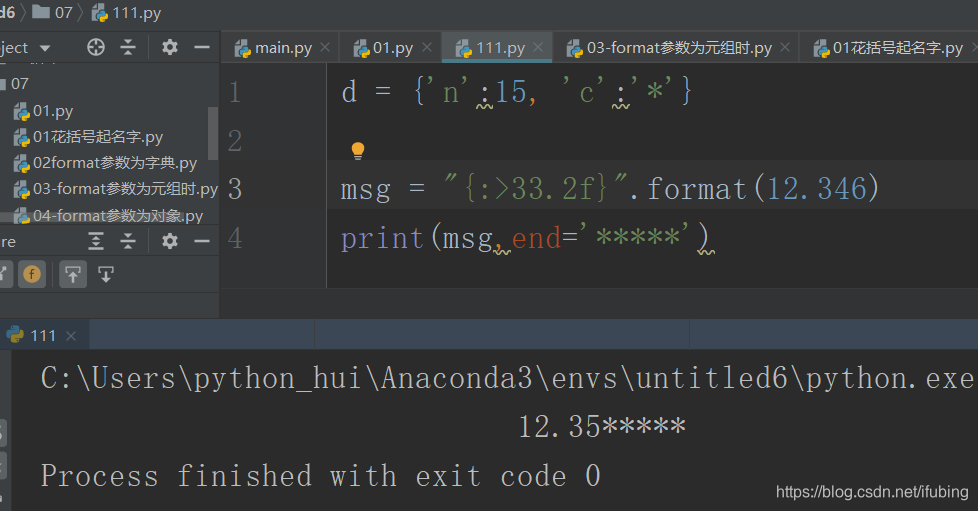Open Structure panel settings gear
Viewport: 978px width, 511px height.
click(x=170, y=241)
